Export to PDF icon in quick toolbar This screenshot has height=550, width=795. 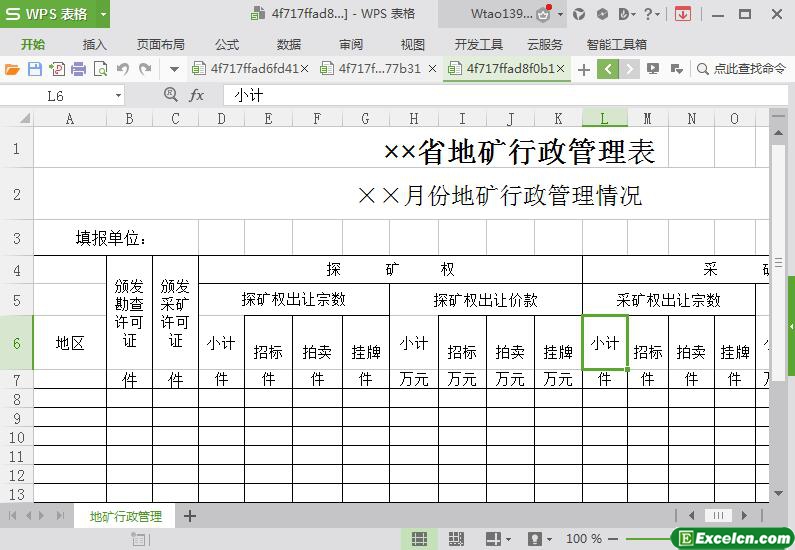point(57,68)
